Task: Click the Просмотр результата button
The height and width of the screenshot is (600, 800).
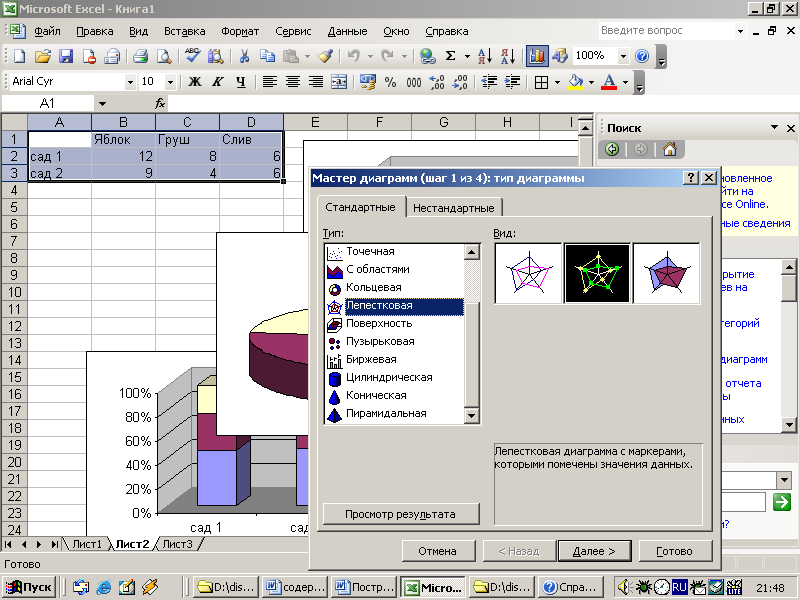Action: (x=401, y=514)
